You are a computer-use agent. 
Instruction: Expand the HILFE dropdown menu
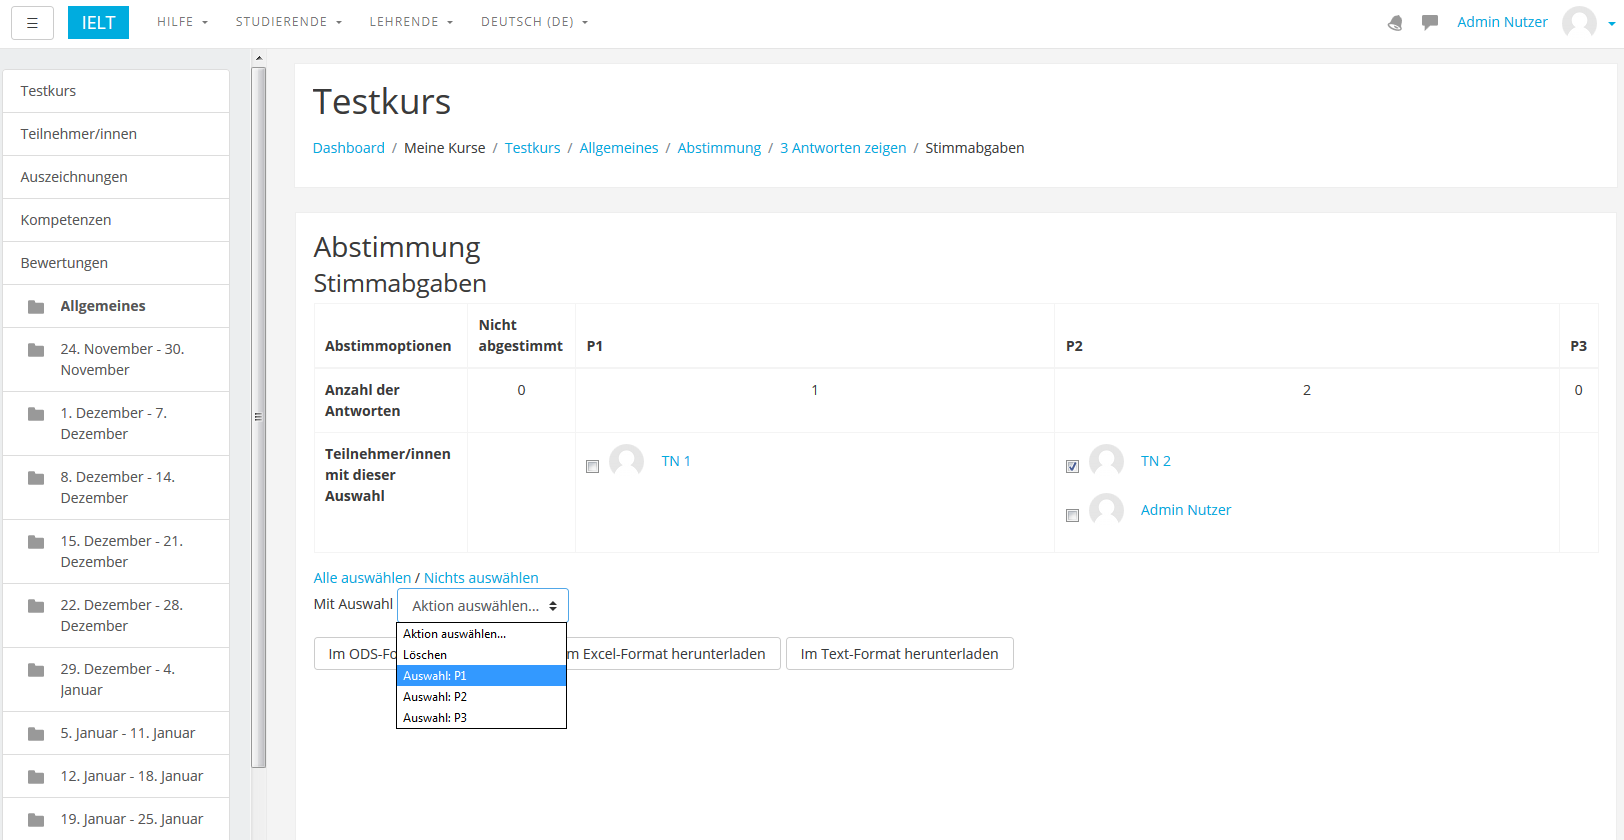click(182, 22)
